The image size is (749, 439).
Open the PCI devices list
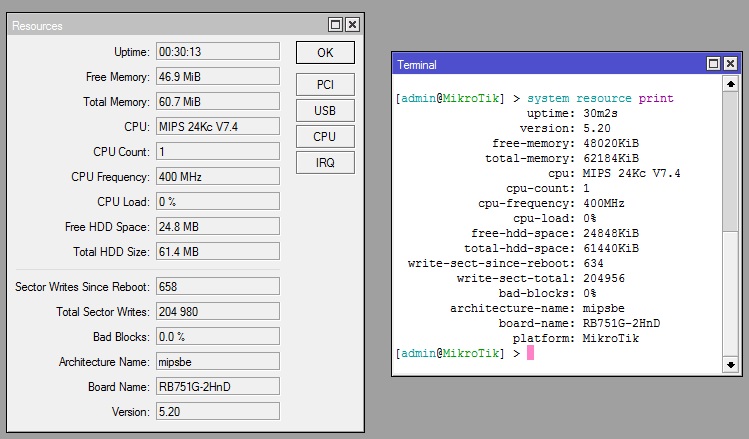click(x=325, y=85)
